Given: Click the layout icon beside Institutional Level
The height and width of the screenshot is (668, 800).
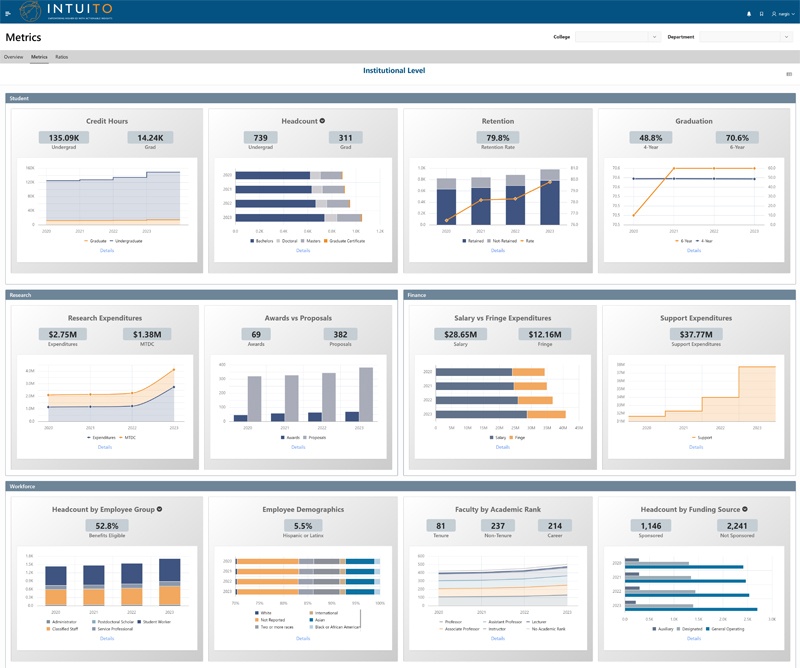Looking at the screenshot, I should click(x=789, y=74).
